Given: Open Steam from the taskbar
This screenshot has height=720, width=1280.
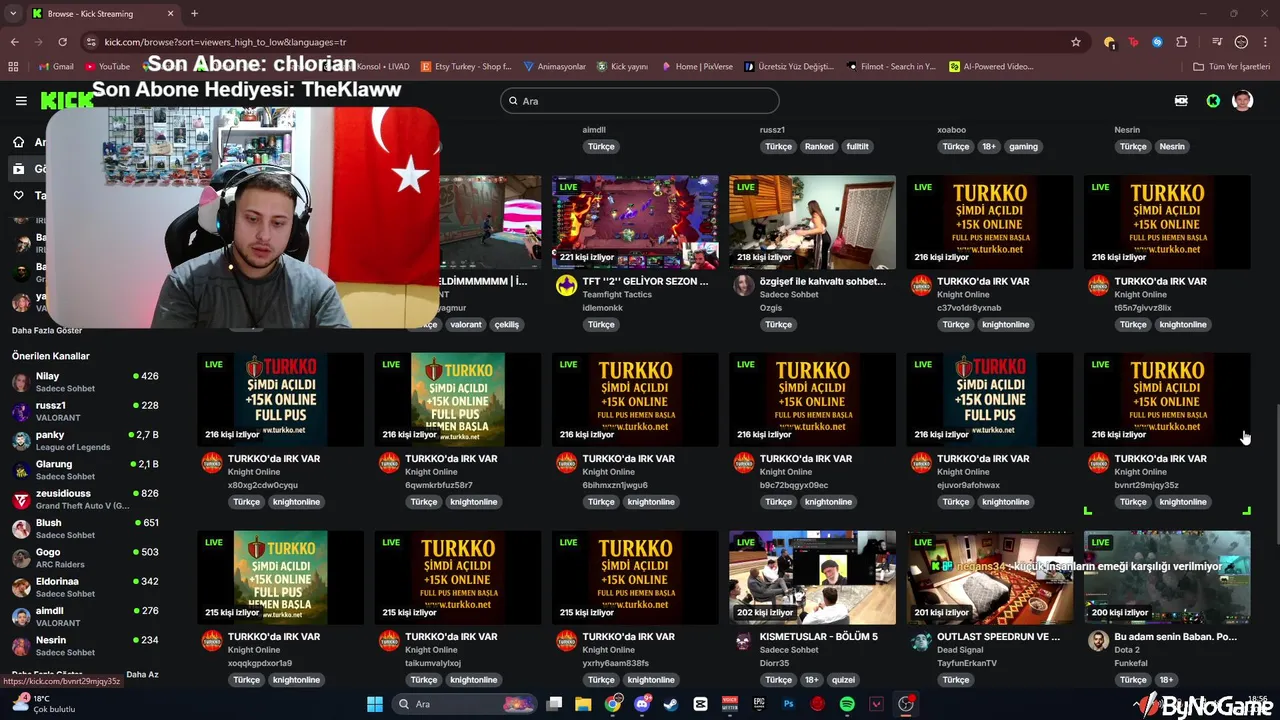Looking at the screenshot, I should pyautogui.click(x=671, y=704).
